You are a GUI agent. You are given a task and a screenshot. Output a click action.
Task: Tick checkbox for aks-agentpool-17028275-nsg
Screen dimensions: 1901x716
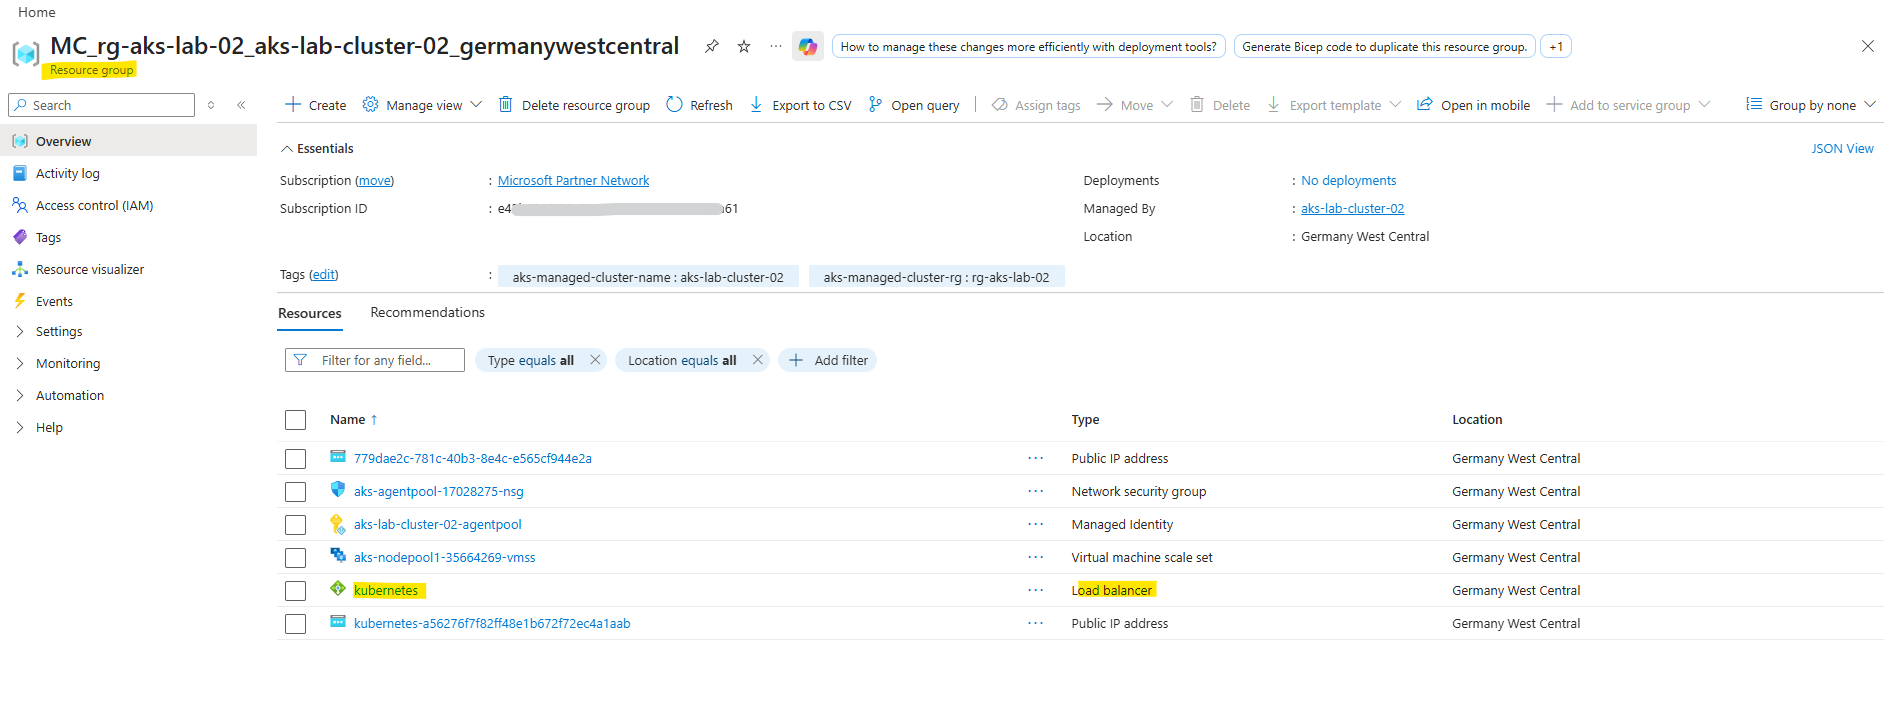point(295,492)
